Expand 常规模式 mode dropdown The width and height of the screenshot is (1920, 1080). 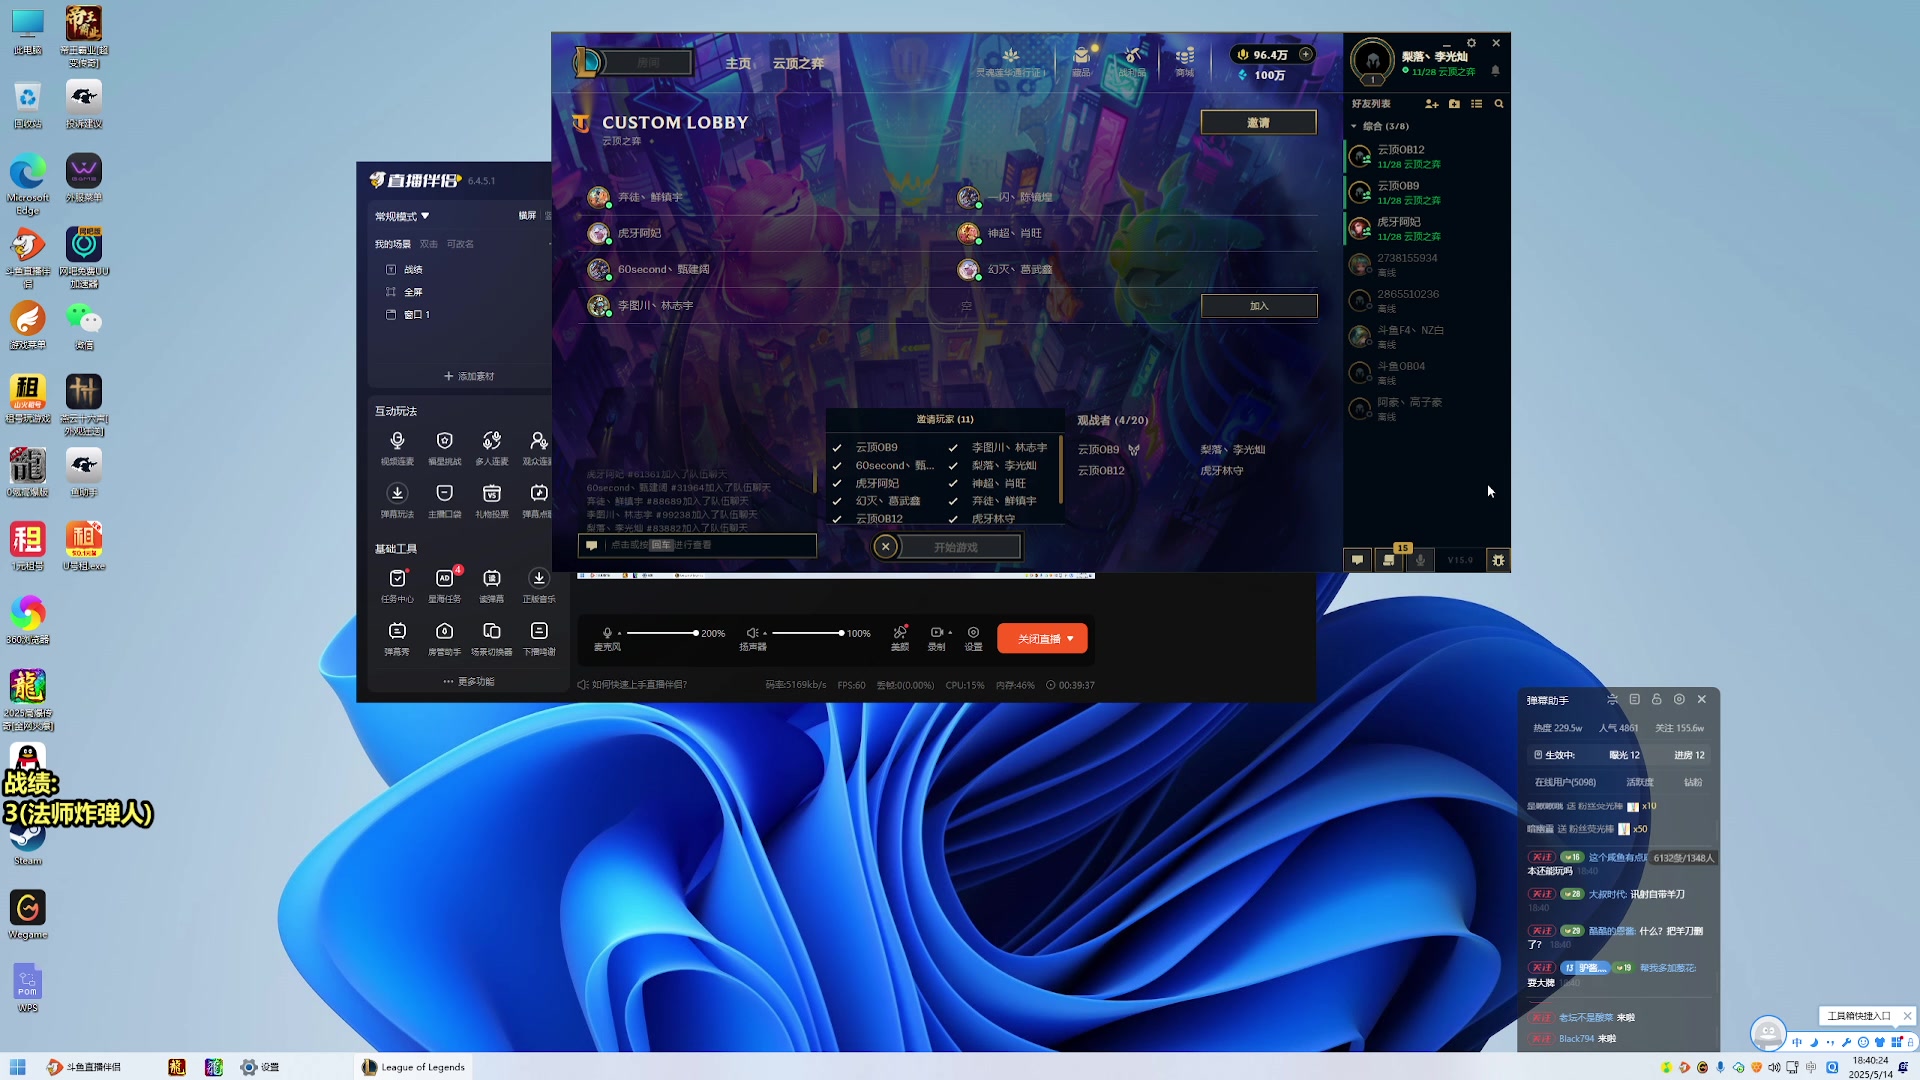point(402,216)
